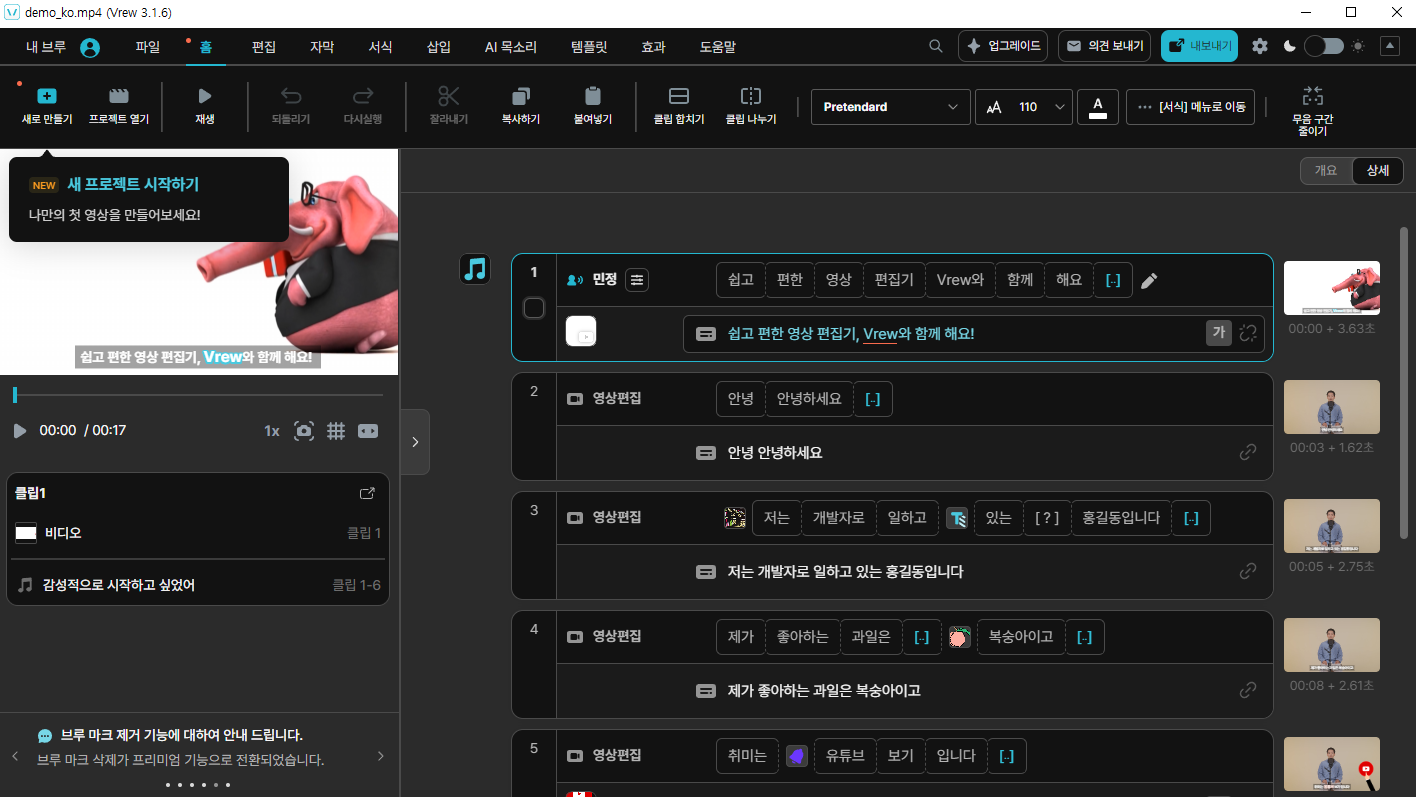1416x797 pixels.
Task: Open the 효과 menu
Action: coord(653,47)
